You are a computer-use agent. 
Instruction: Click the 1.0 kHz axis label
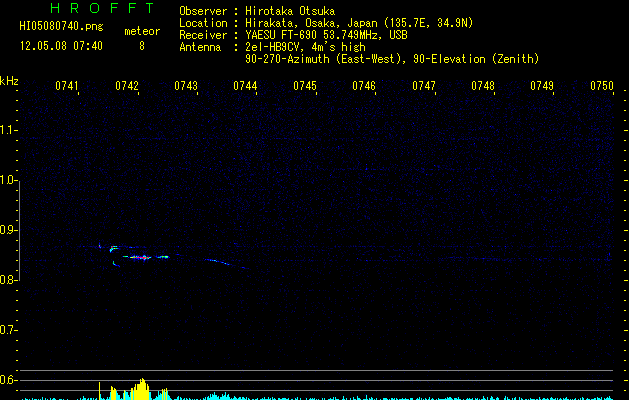pos(8,180)
